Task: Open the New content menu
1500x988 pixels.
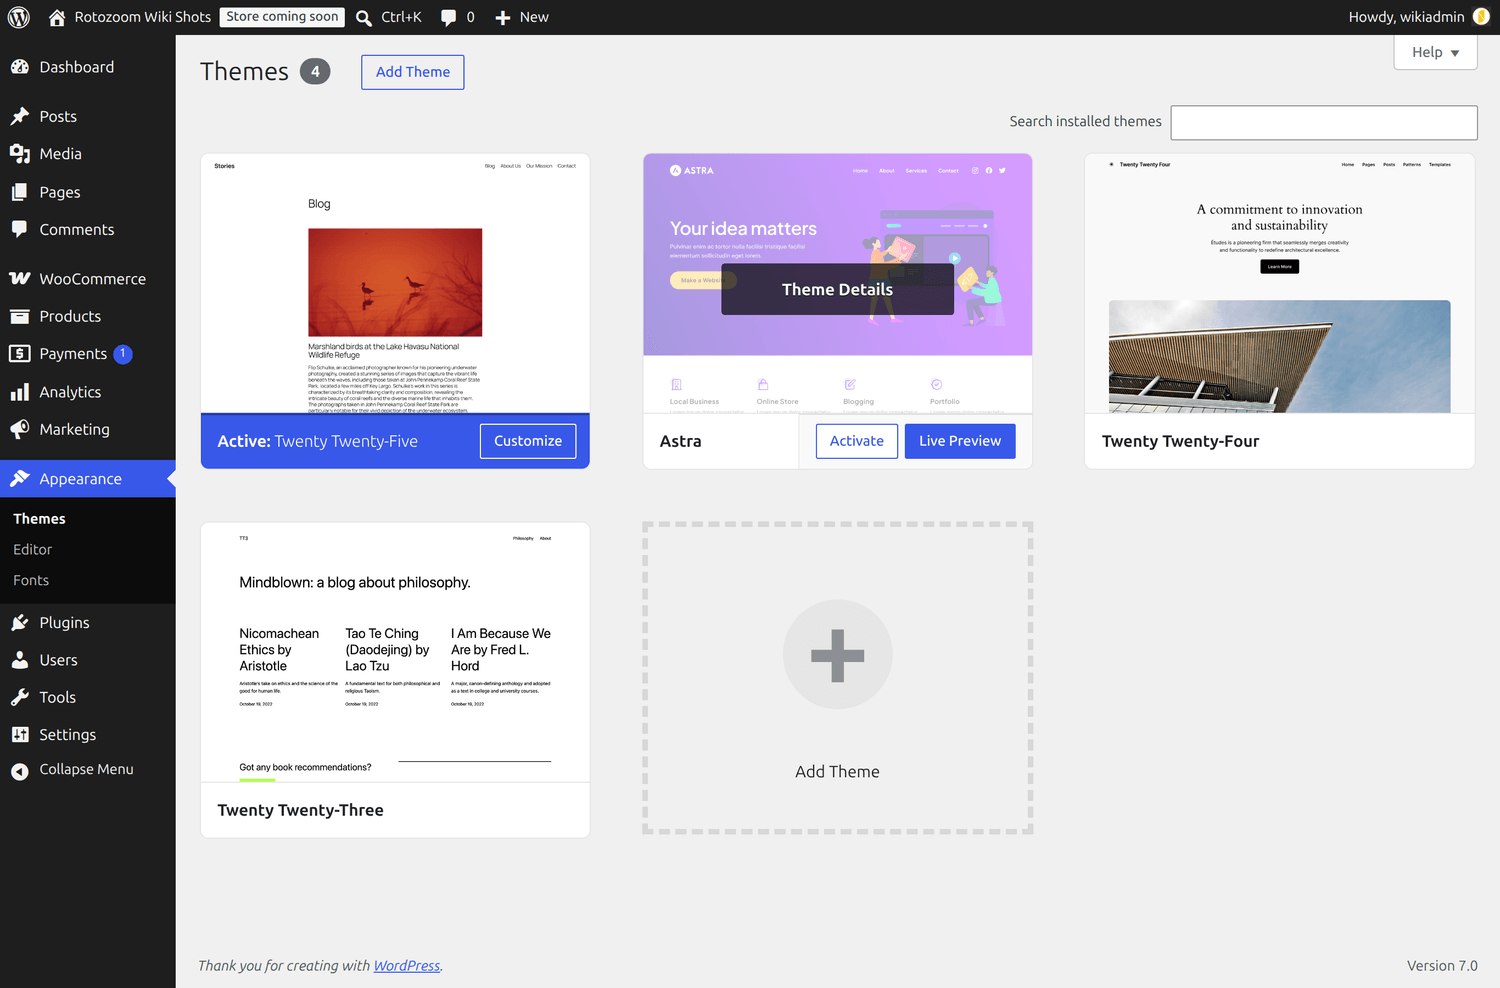Action: [x=522, y=17]
